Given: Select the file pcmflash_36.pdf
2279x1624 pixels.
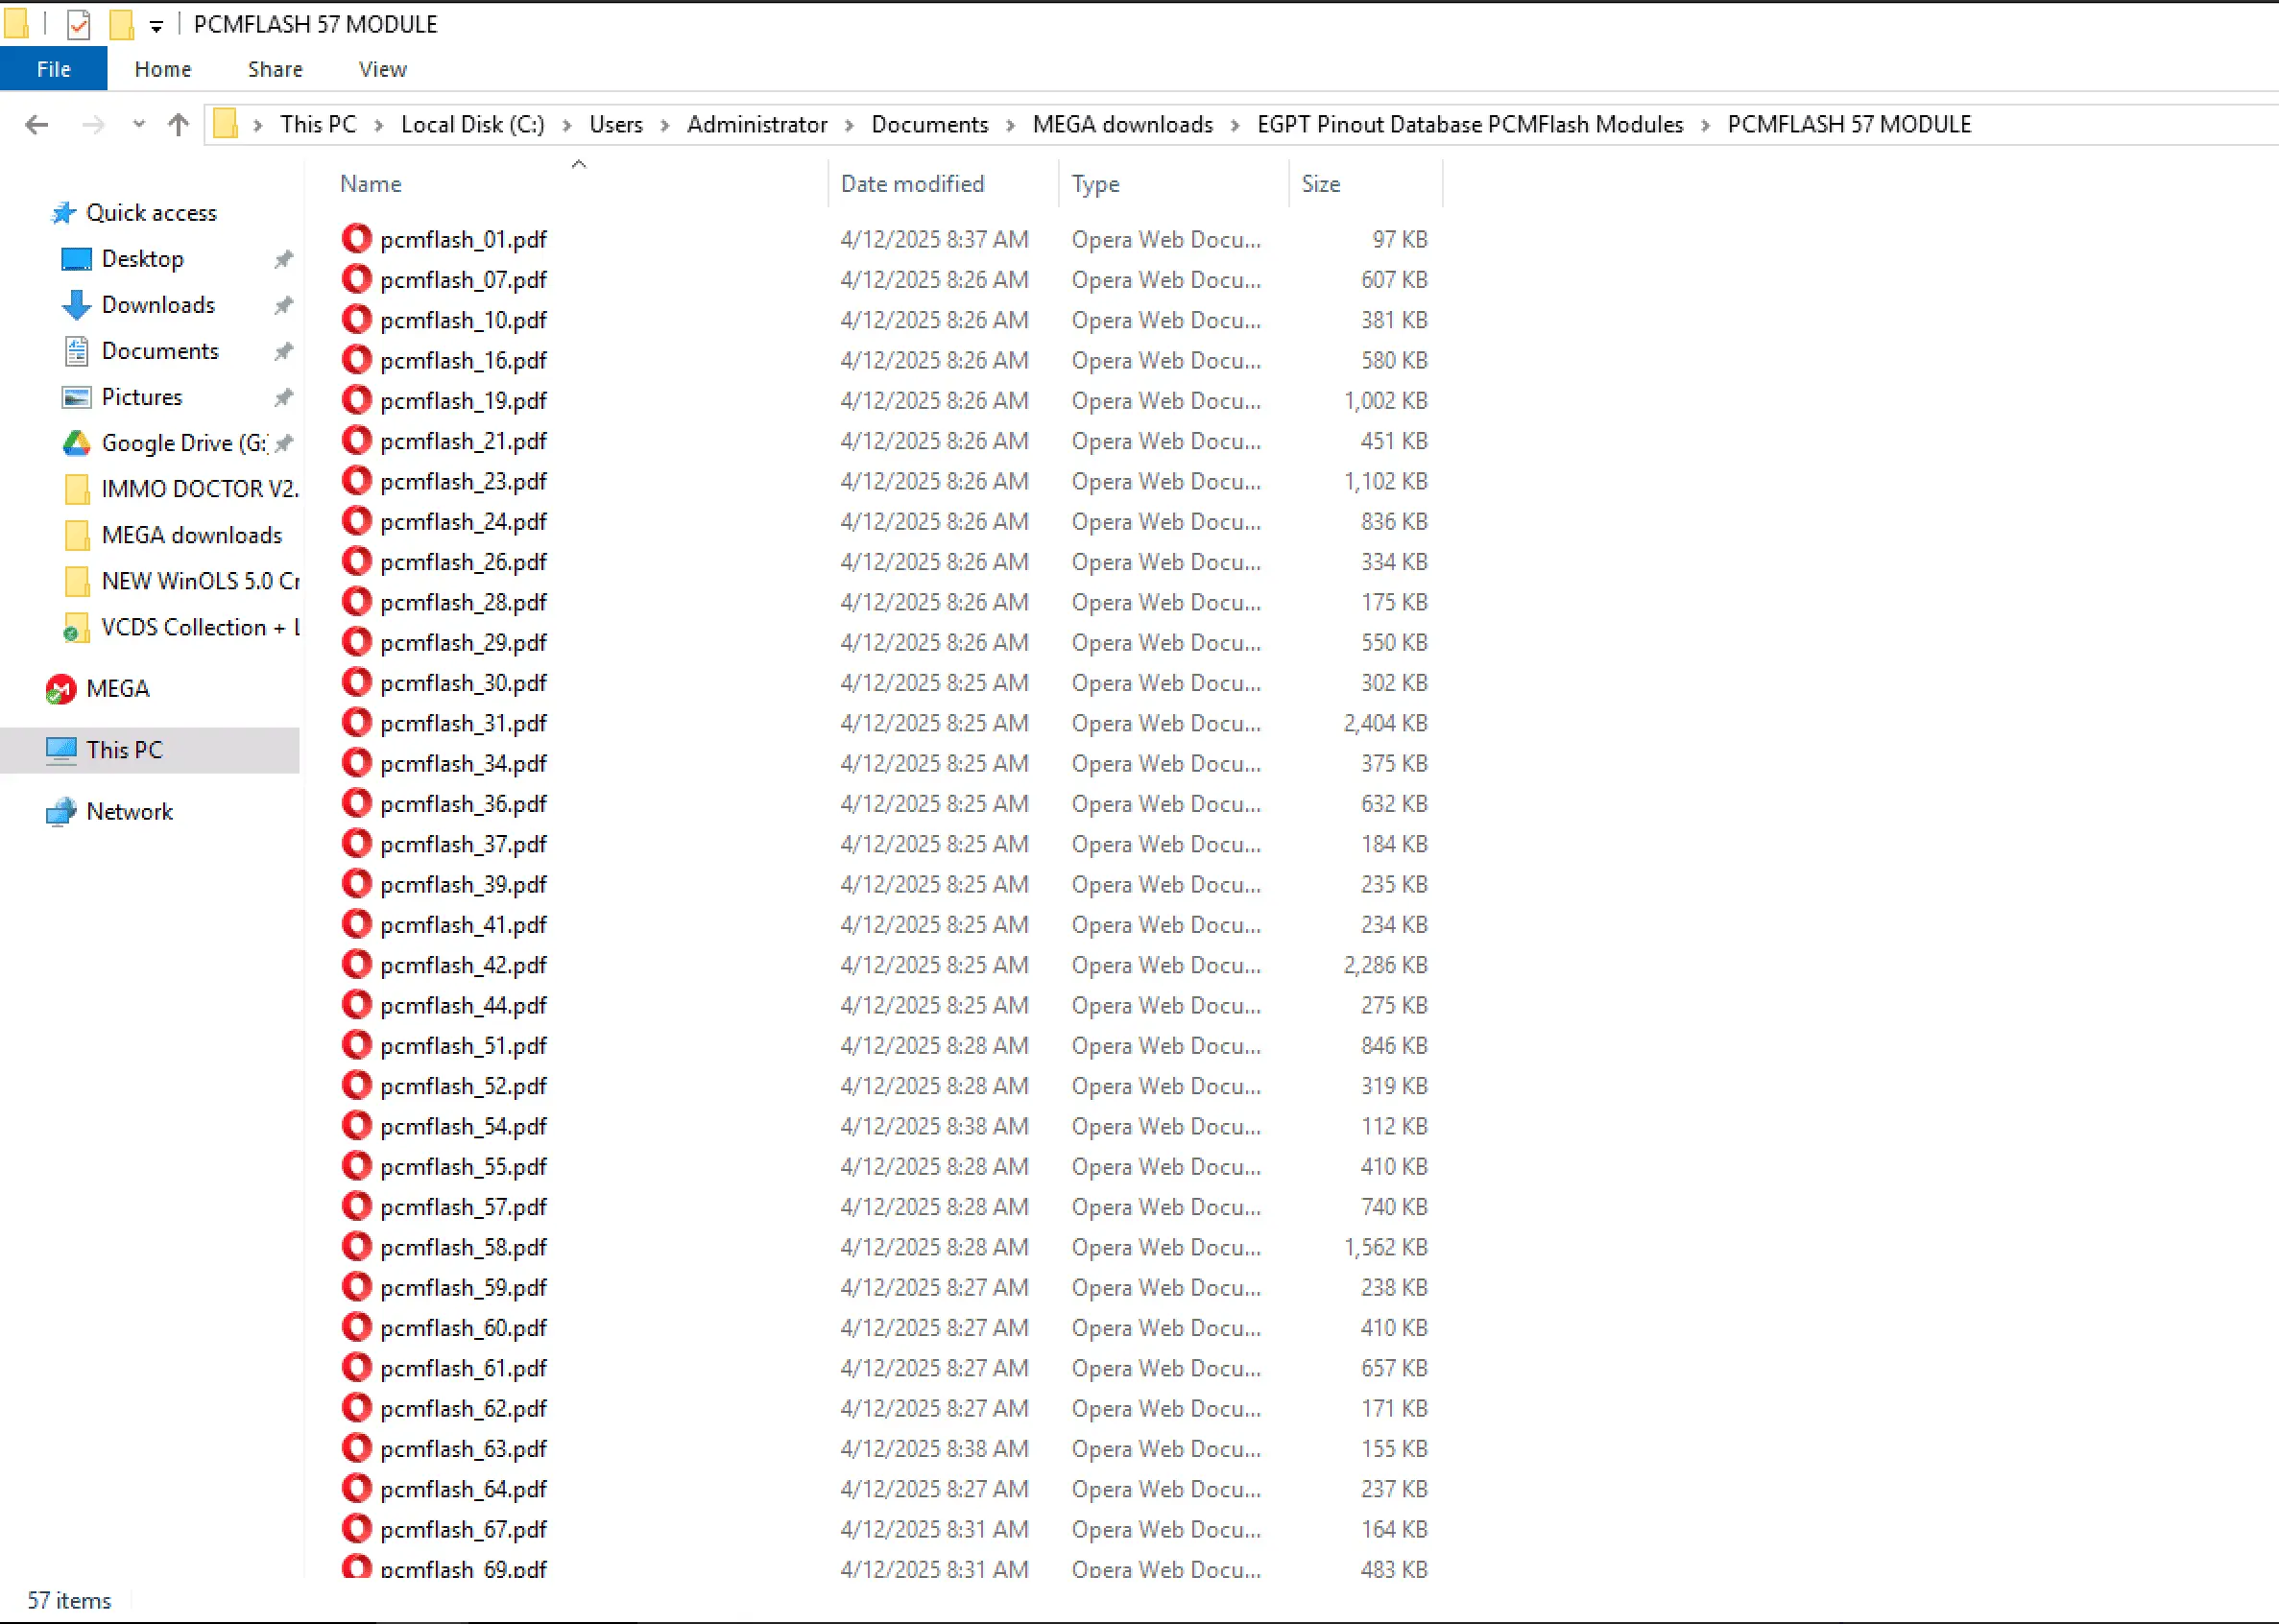Looking at the screenshot, I should click(463, 804).
